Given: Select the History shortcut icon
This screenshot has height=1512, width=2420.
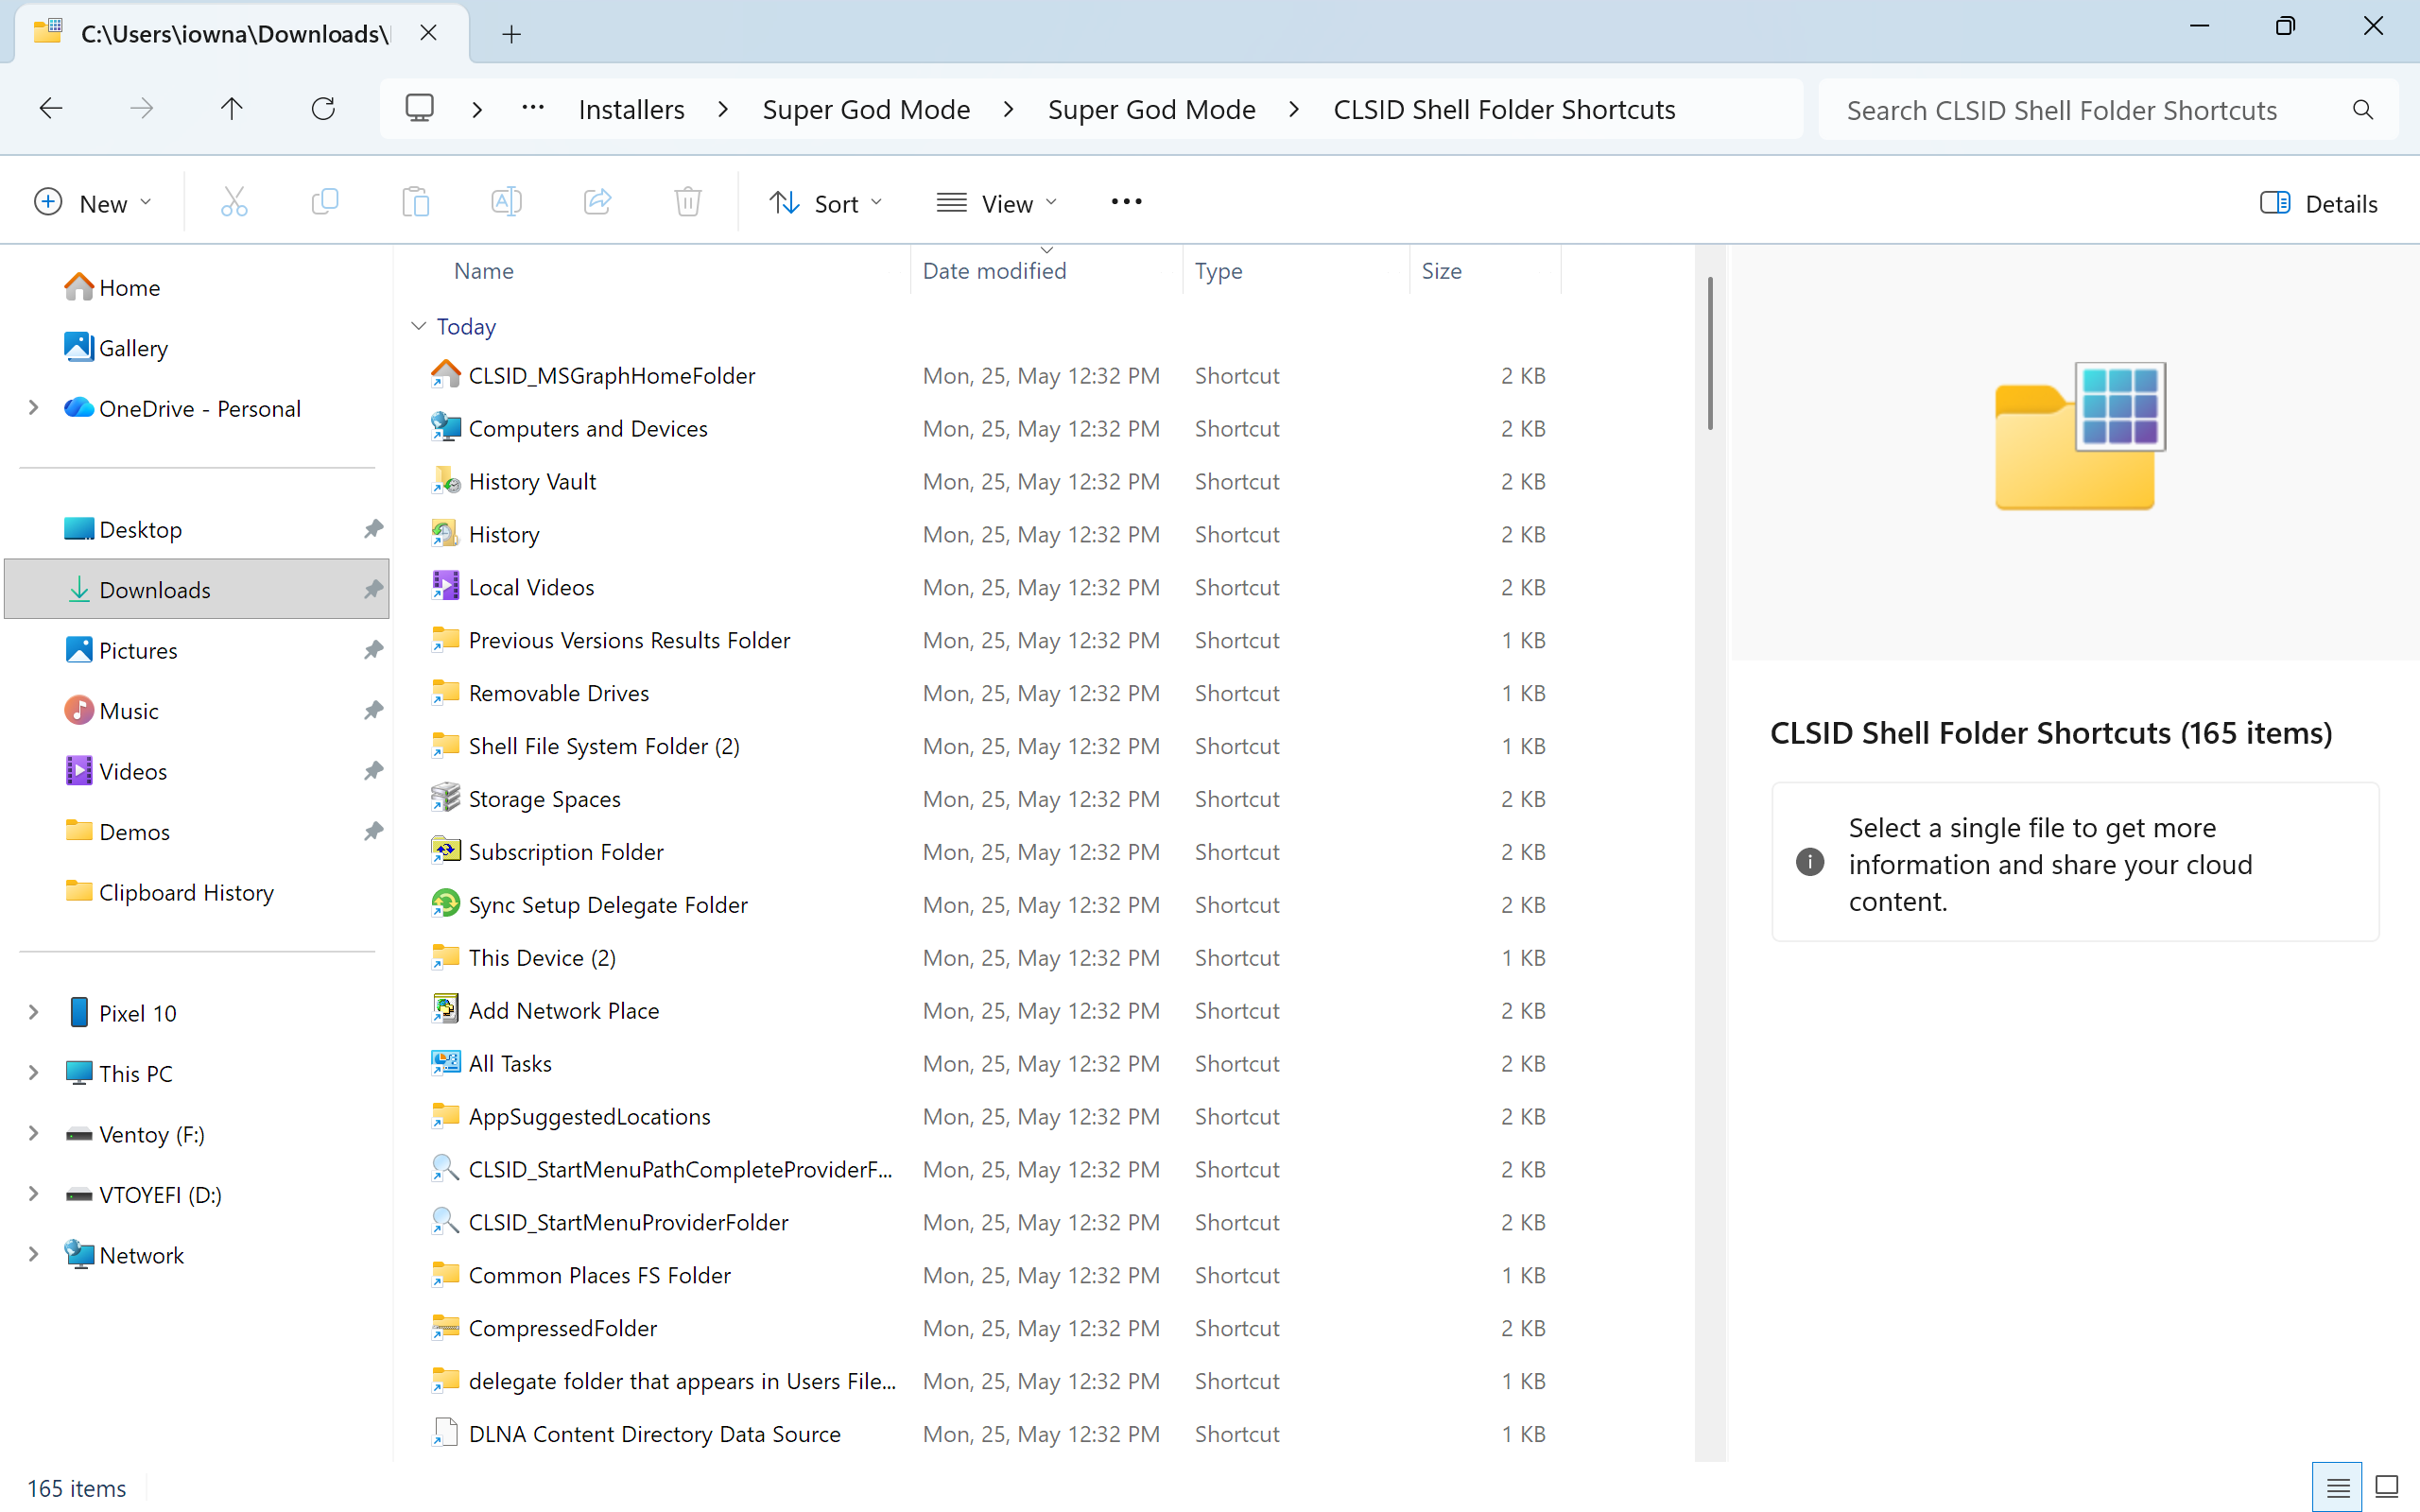Looking at the screenshot, I should coord(445,533).
